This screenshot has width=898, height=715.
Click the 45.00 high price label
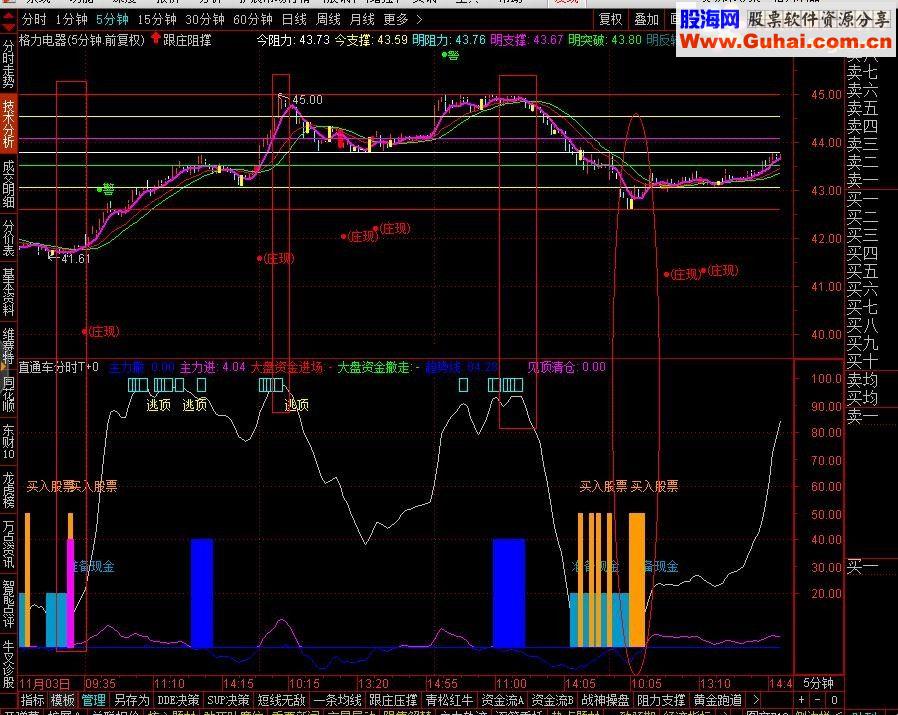(x=307, y=100)
